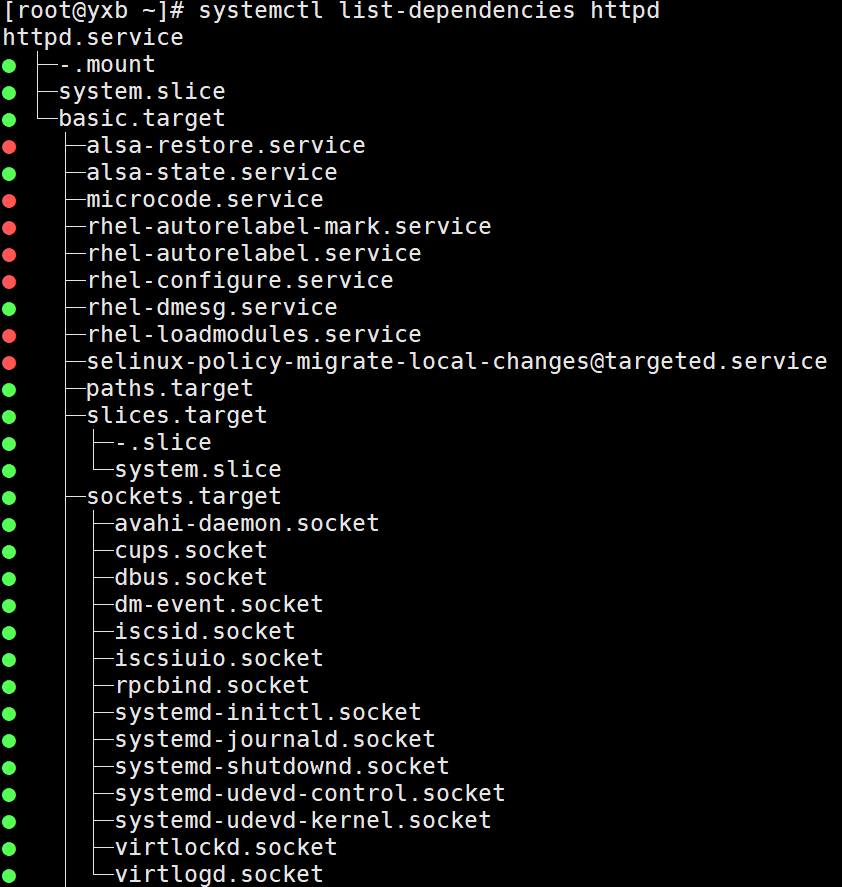Select the slices.target tree node

[x=177, y=415]
